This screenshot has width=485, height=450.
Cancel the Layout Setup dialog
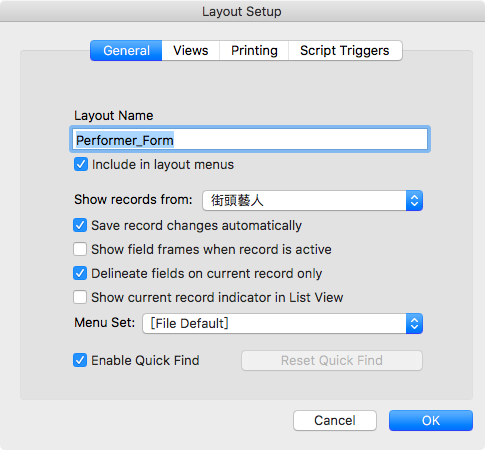click(x=335, y=420)
